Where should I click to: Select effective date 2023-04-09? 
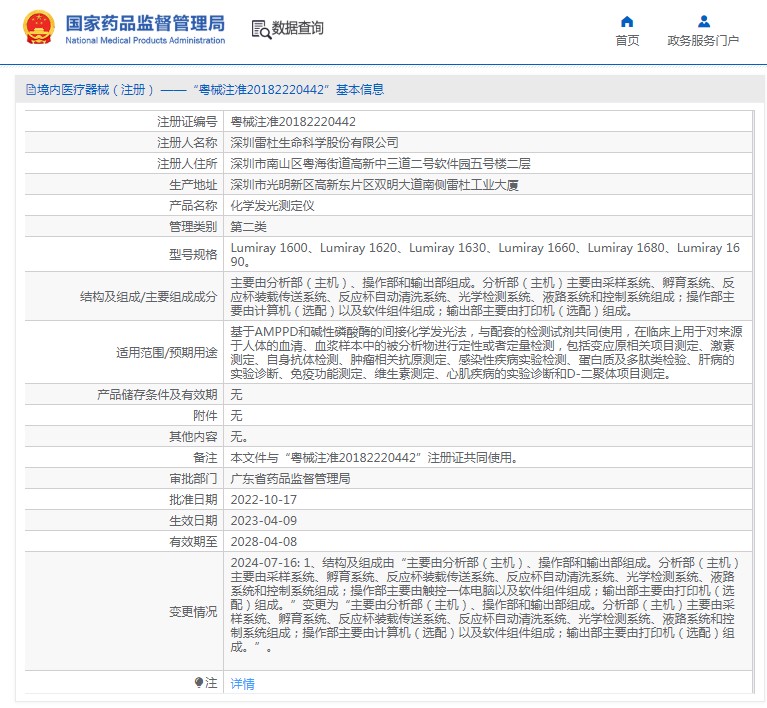pyautogui.click(x=264, y=521)
